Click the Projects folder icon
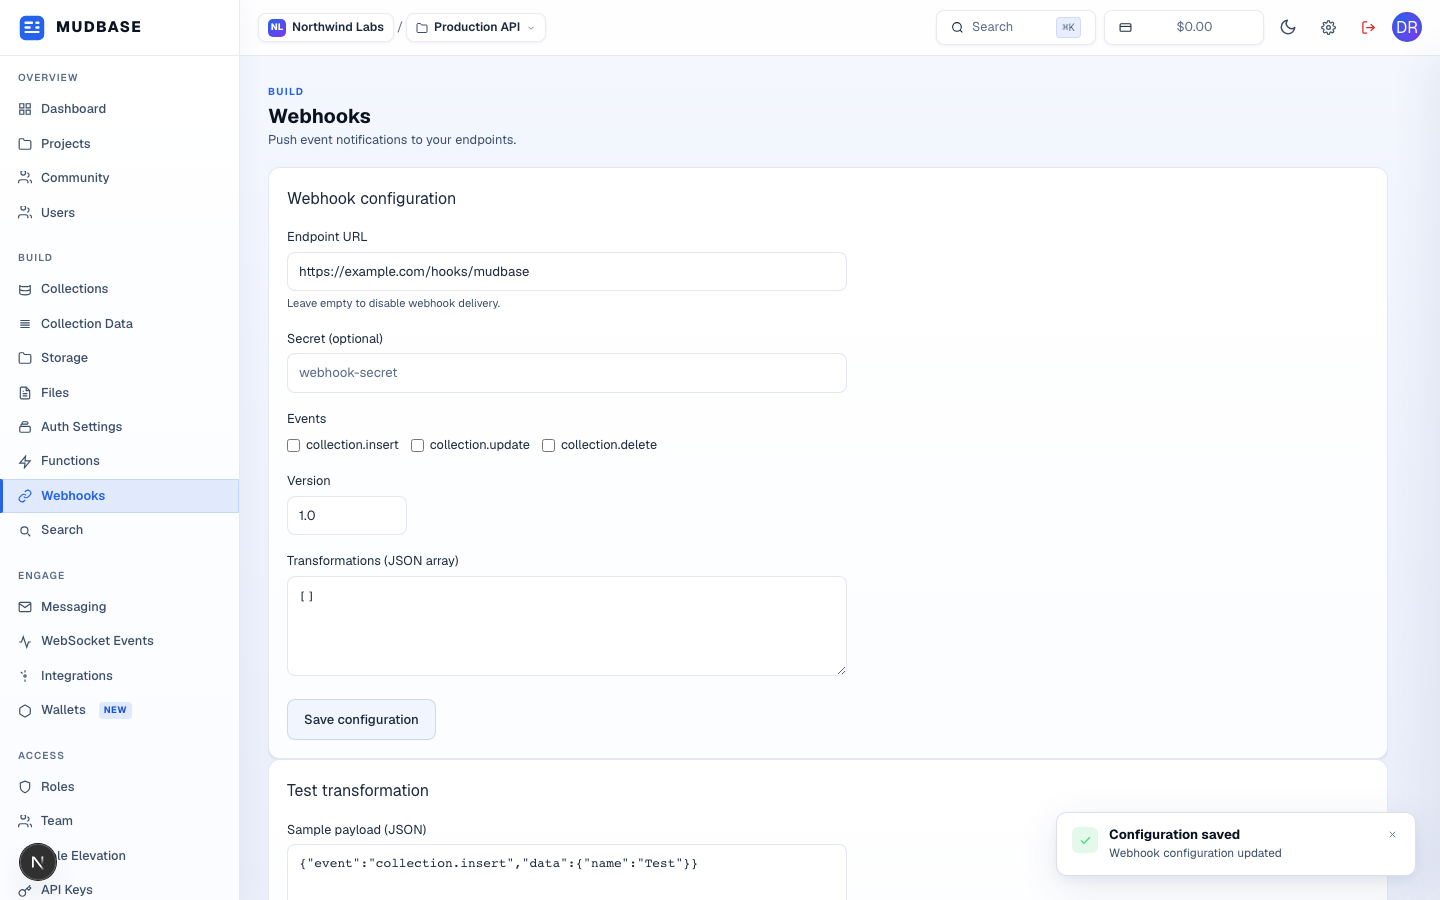The width and height of the screenshot is (1440, 900). tap(25, 144)
